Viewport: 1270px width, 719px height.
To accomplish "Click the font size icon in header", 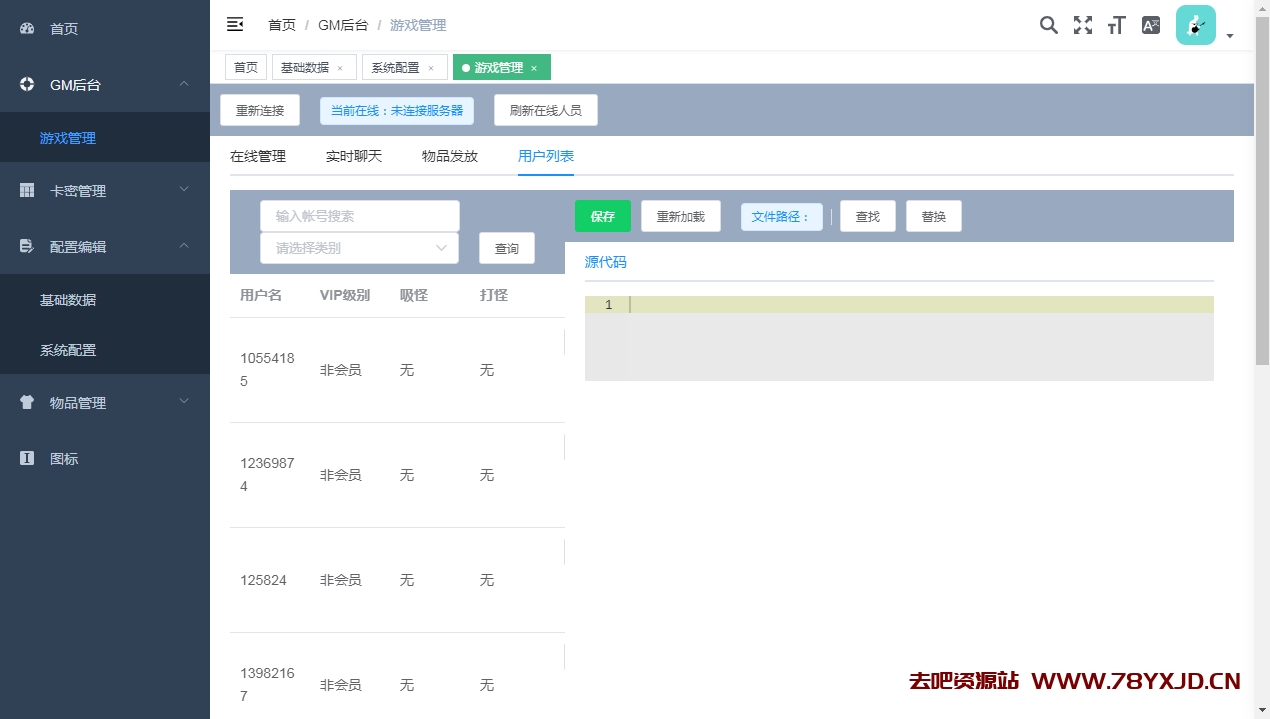I will 1116,25.
